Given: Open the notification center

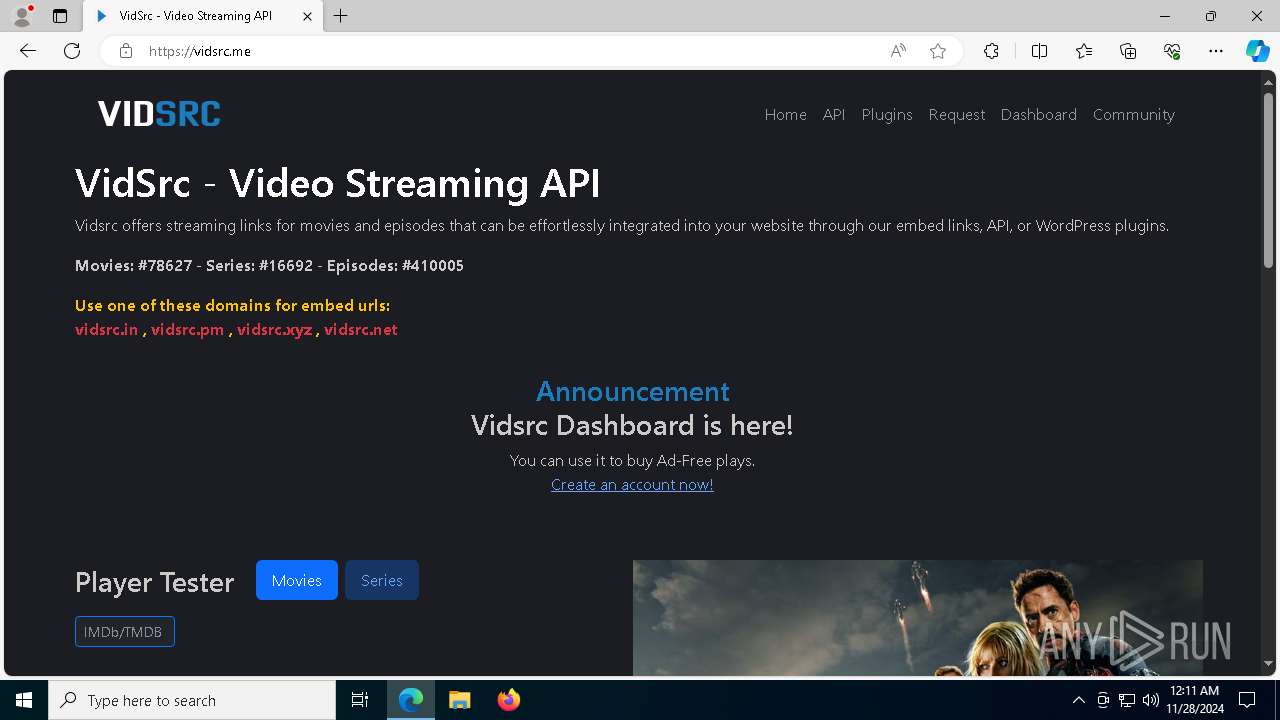Looking at the screenshot, I should click(x=1247, y=700).
